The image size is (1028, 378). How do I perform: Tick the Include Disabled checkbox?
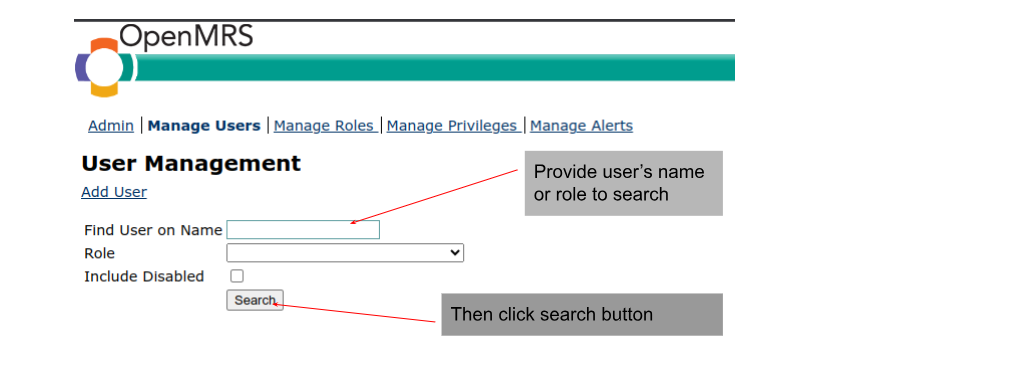[x=237, y=276]
